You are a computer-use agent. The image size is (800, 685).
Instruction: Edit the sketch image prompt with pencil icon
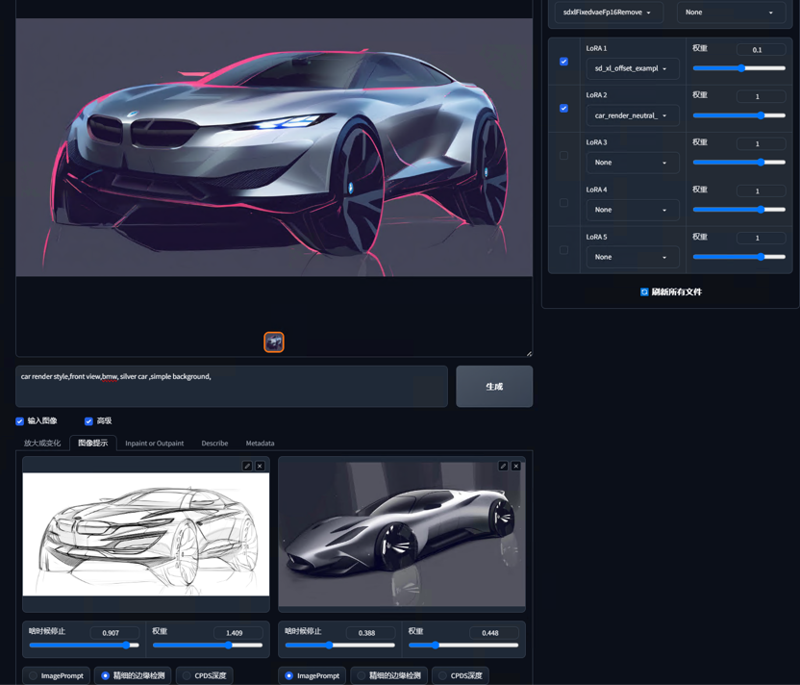(247, 466)
